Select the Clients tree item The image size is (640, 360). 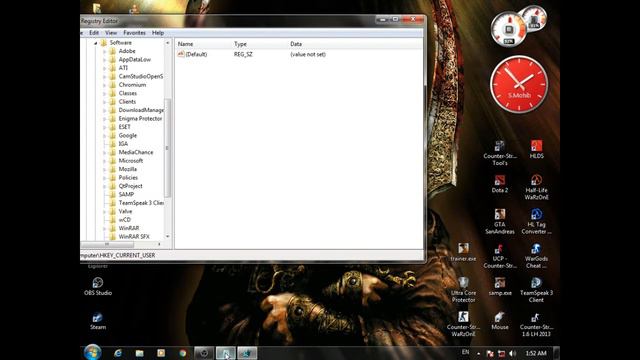[127, 102]
